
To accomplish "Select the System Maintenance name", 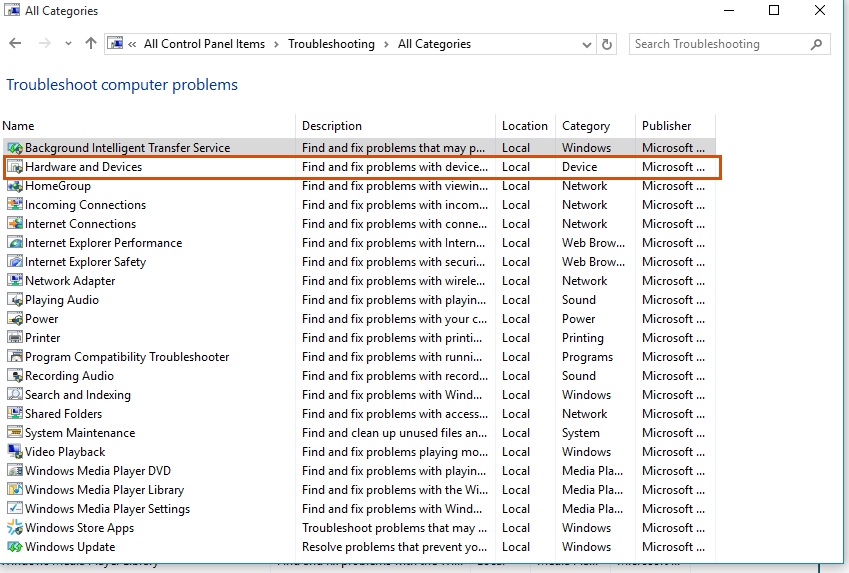I will coord(80,433).
